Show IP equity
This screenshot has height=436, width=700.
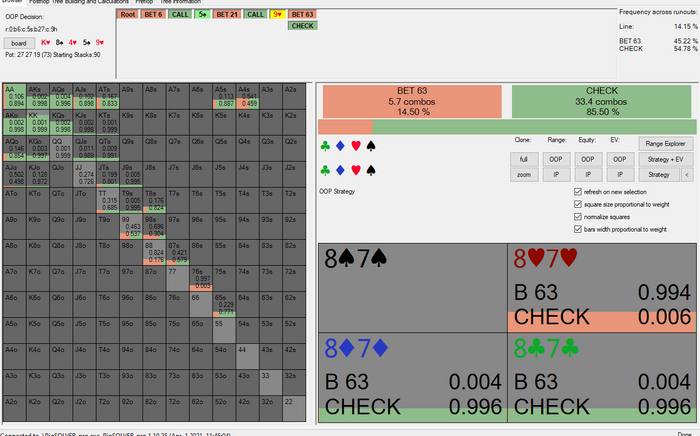588,174
